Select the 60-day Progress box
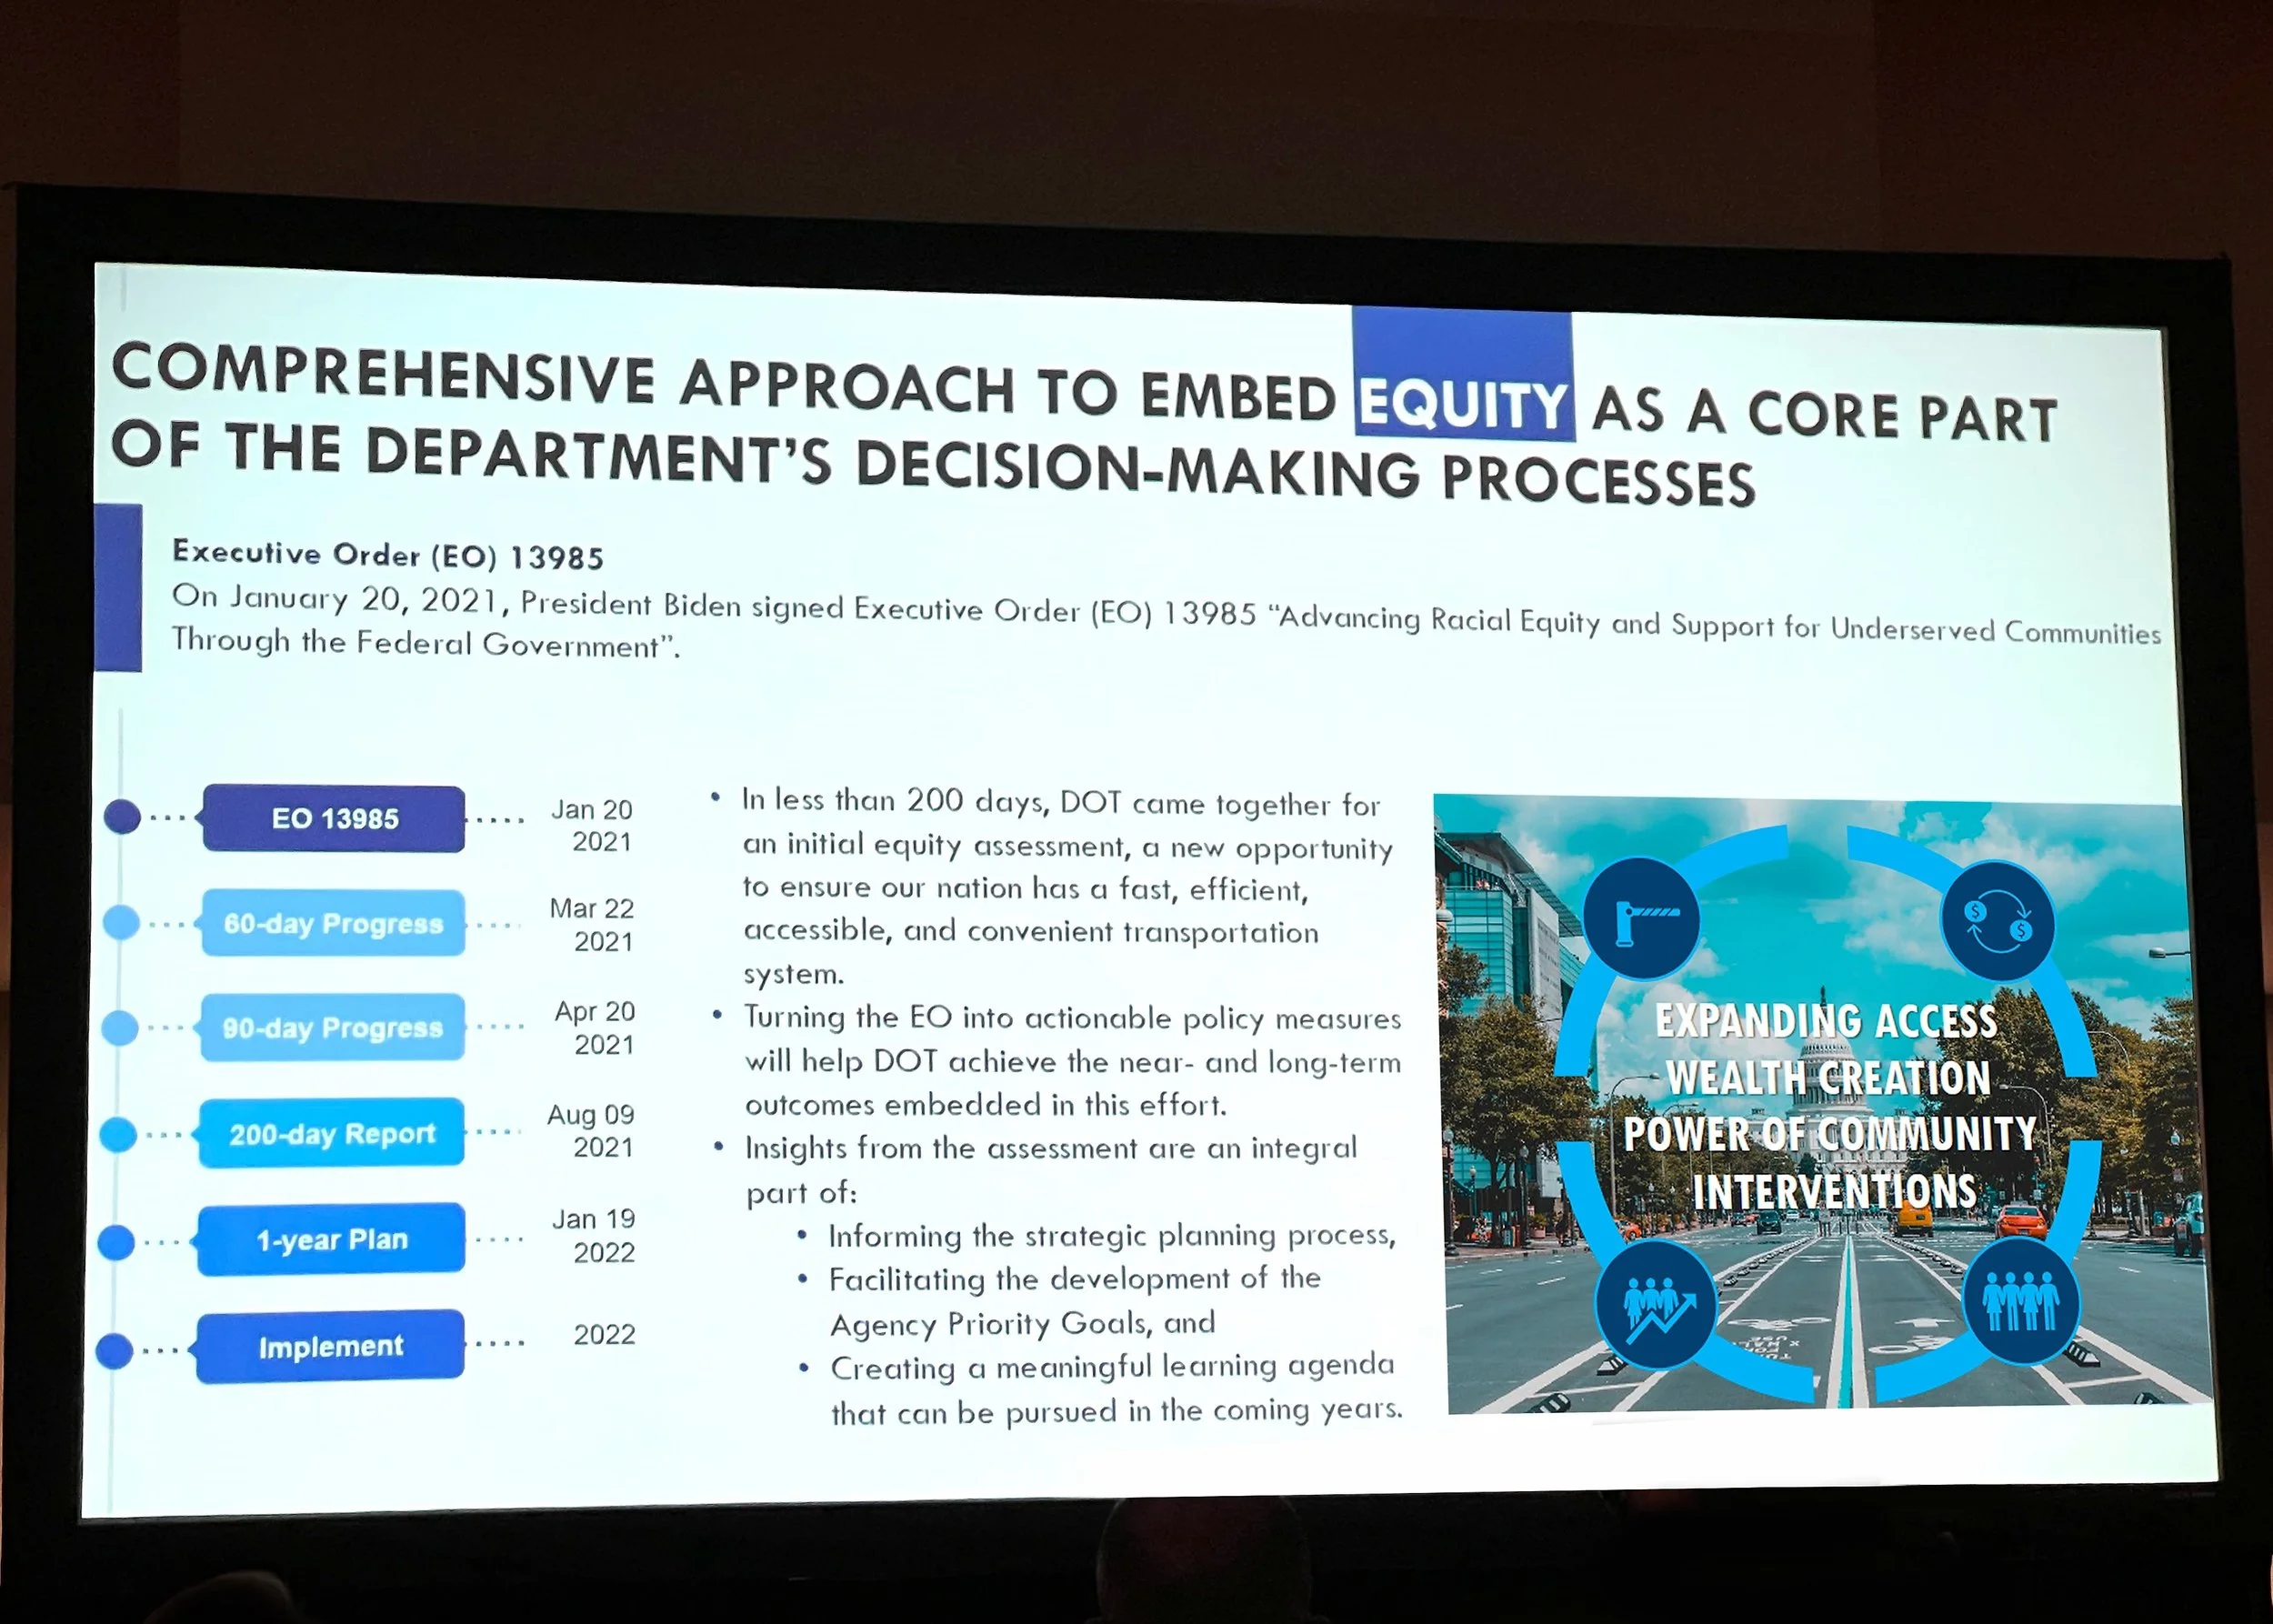The width and height of the screenshot is (2273, 1624). 333,923
